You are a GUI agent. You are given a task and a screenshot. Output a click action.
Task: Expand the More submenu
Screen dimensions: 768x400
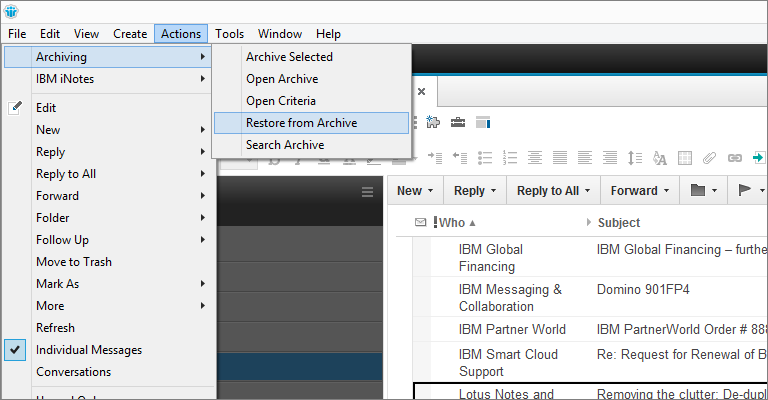pos(108,306)
